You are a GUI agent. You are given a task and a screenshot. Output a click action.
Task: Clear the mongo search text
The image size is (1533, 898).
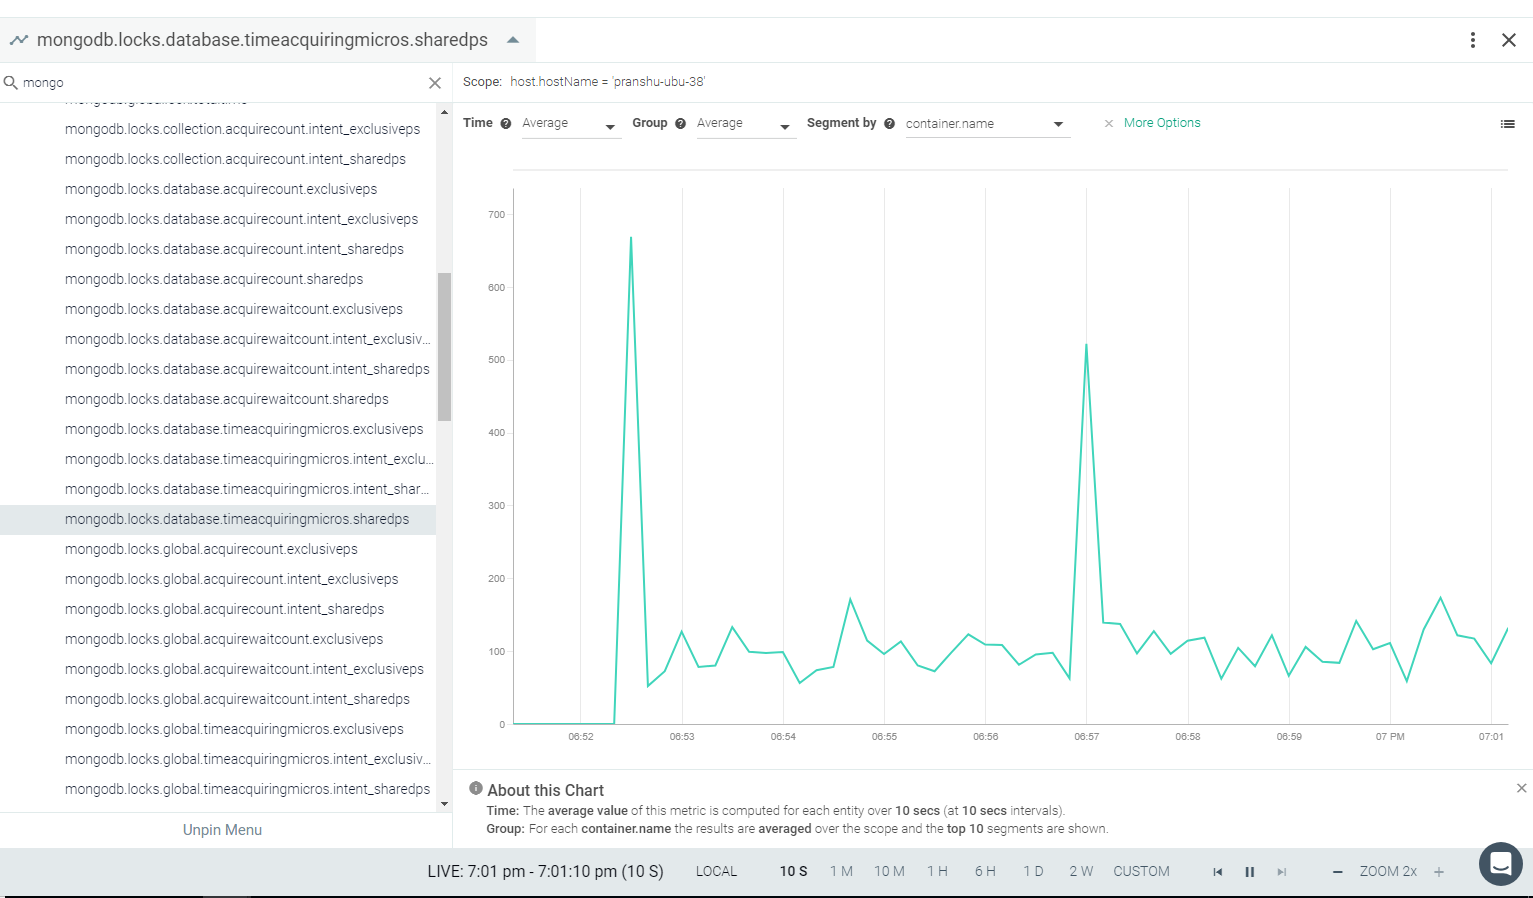point(435,83)
